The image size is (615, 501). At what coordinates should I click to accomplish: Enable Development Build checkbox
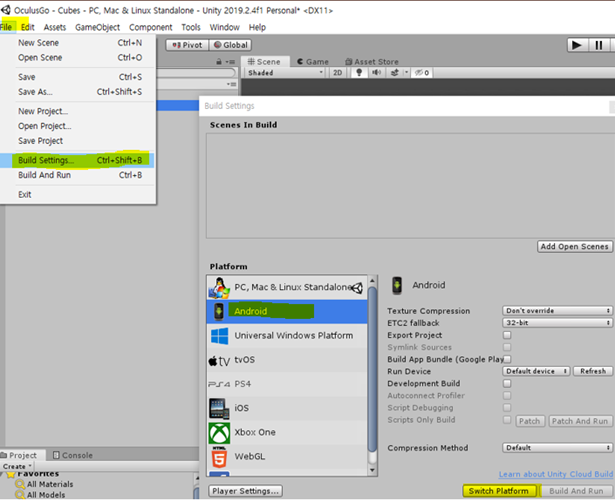coord(507,383)
